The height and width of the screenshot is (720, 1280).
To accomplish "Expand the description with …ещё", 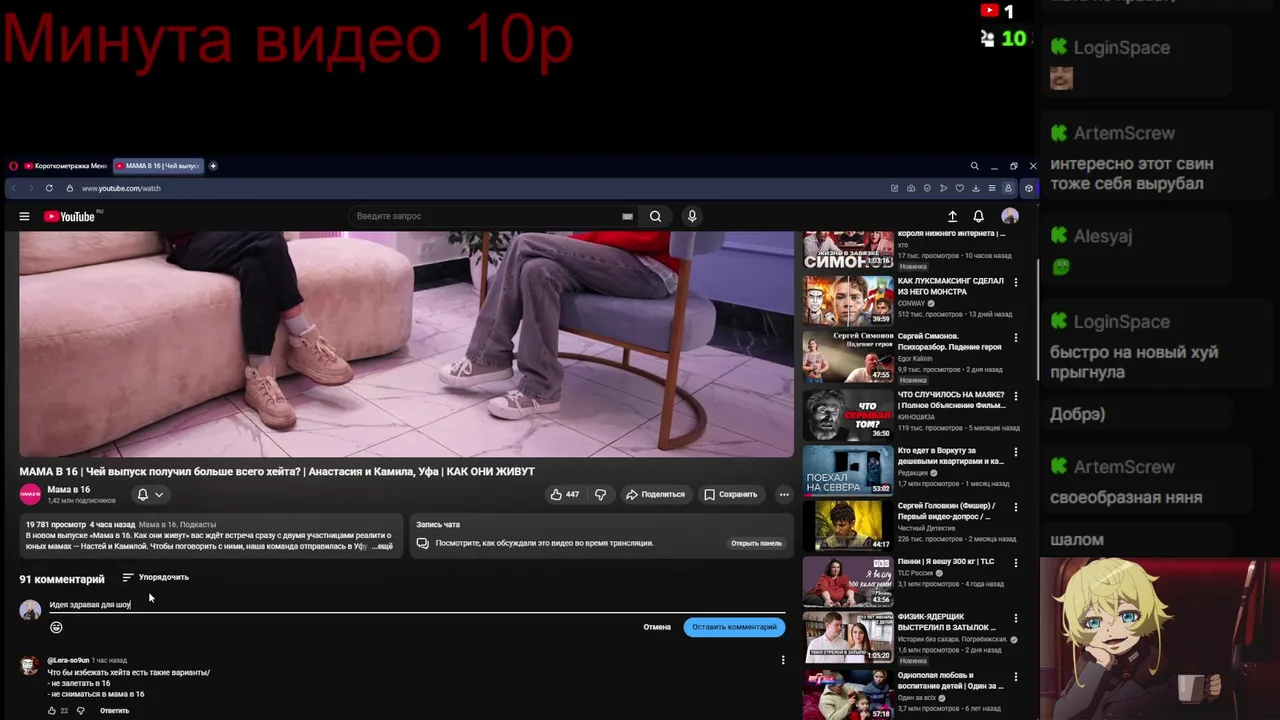I will (383, 546).
